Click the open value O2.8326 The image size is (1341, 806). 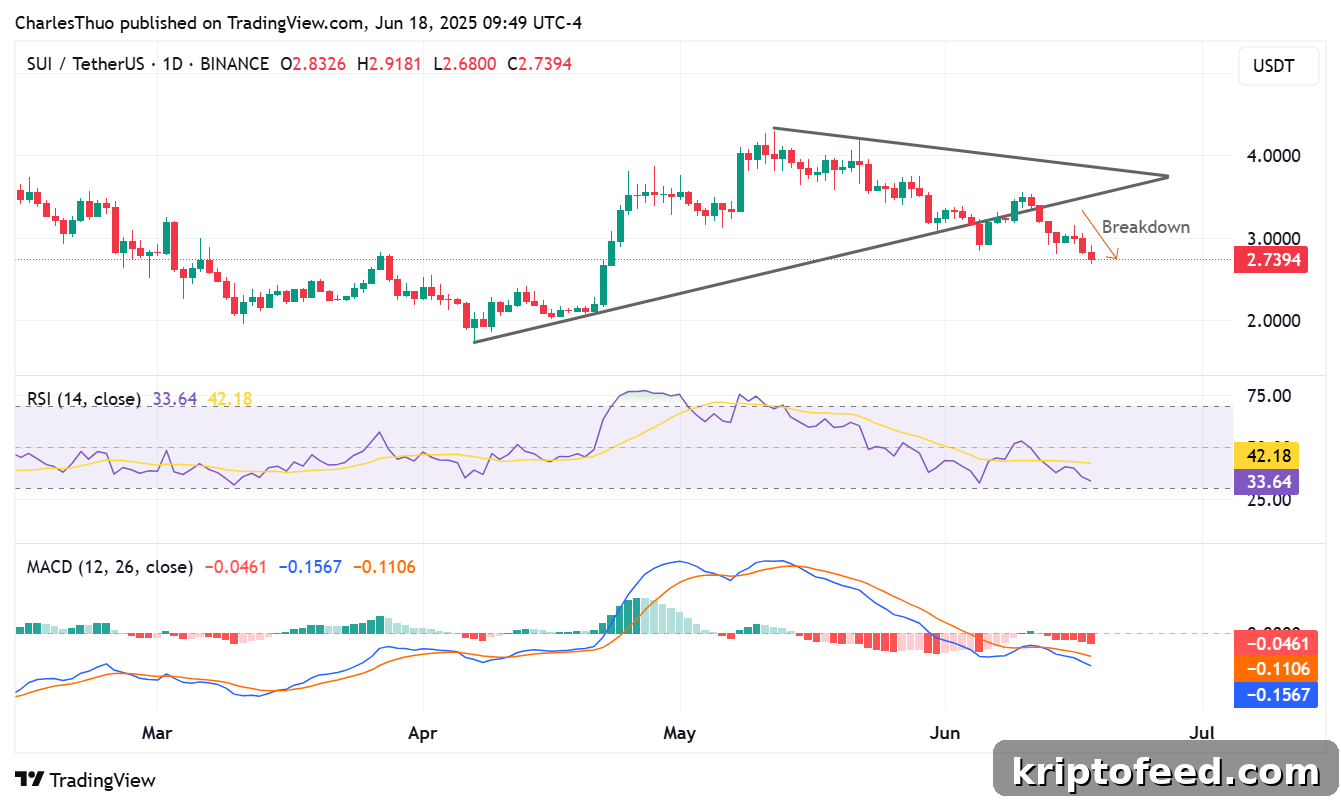pyautogui.click(x=313, y=64)
